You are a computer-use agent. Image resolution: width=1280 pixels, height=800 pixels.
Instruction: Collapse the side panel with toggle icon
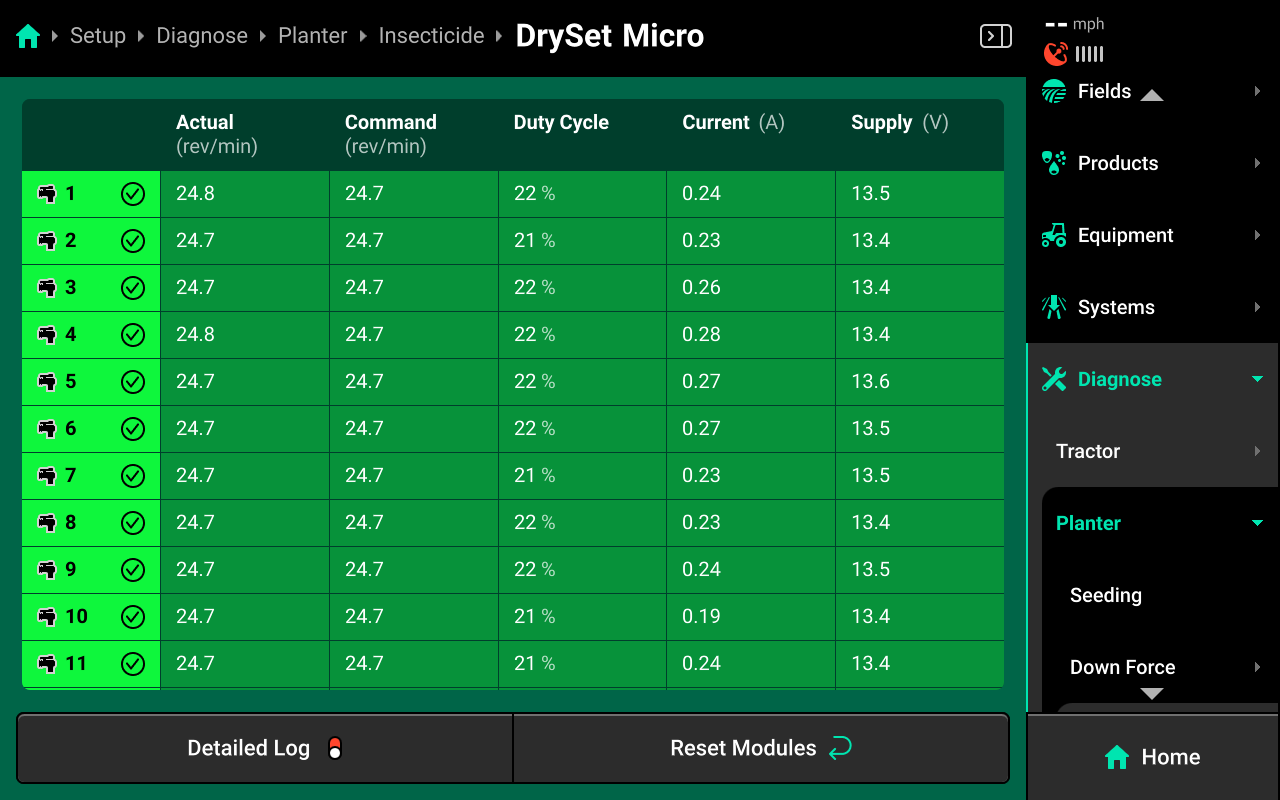[x=995, y=37]
